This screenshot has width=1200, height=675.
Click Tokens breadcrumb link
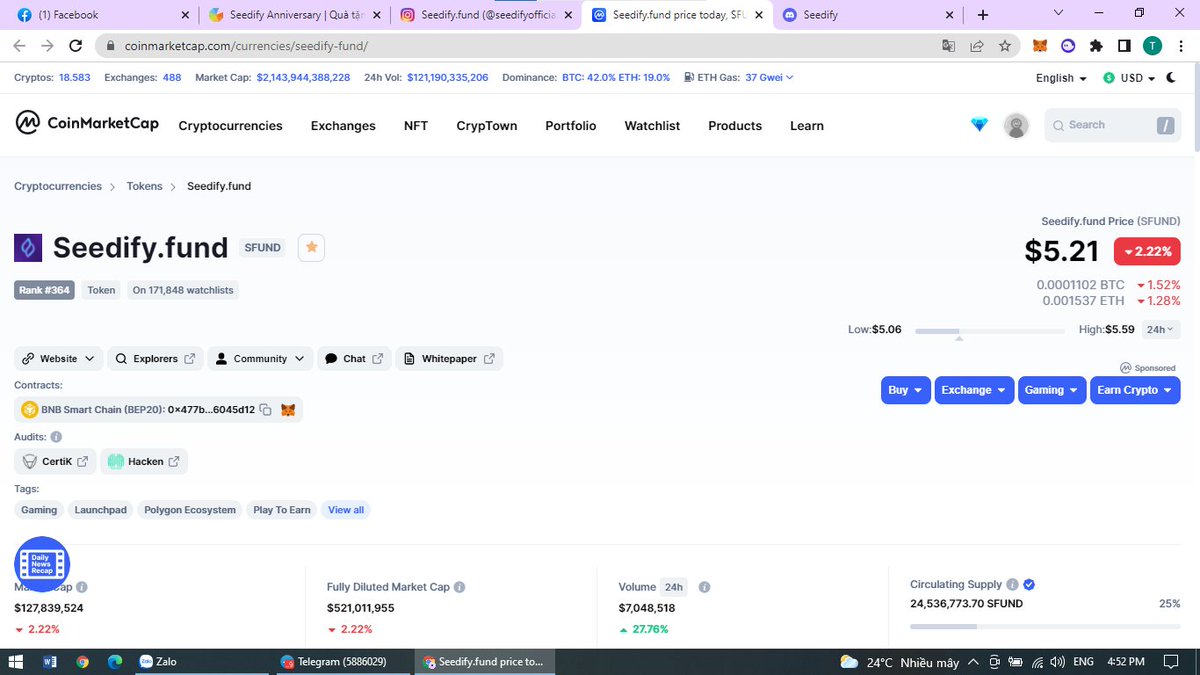144,186
